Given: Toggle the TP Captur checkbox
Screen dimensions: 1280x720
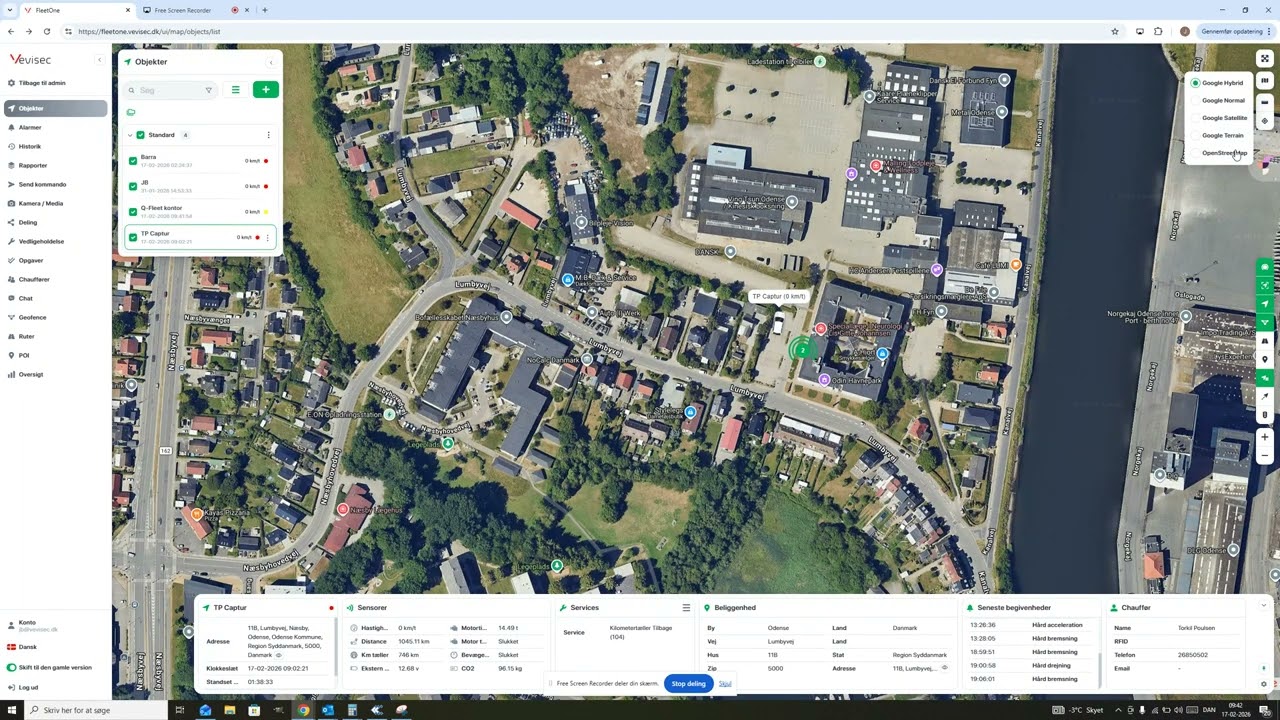Looking at the screenshot, I should [x=133, y=238].
